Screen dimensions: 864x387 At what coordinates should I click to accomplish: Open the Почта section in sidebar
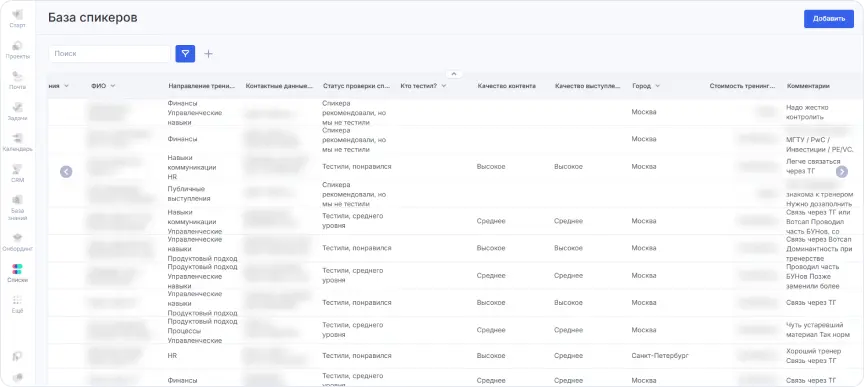[x=17, y=80]
